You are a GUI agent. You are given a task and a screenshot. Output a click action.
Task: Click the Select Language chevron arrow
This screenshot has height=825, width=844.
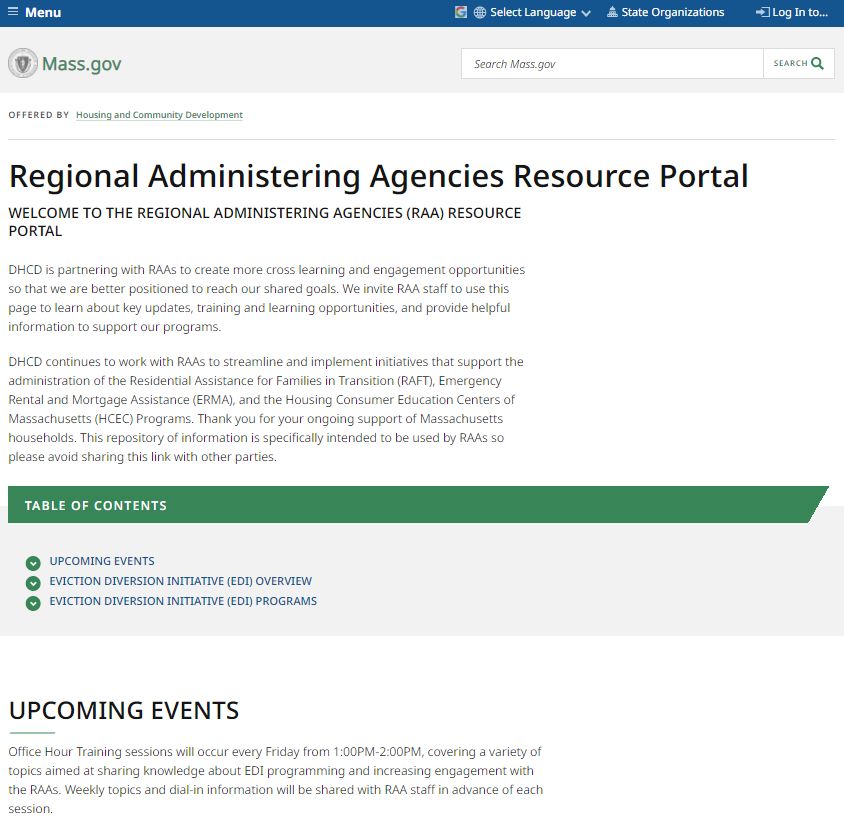pos(586,13)
